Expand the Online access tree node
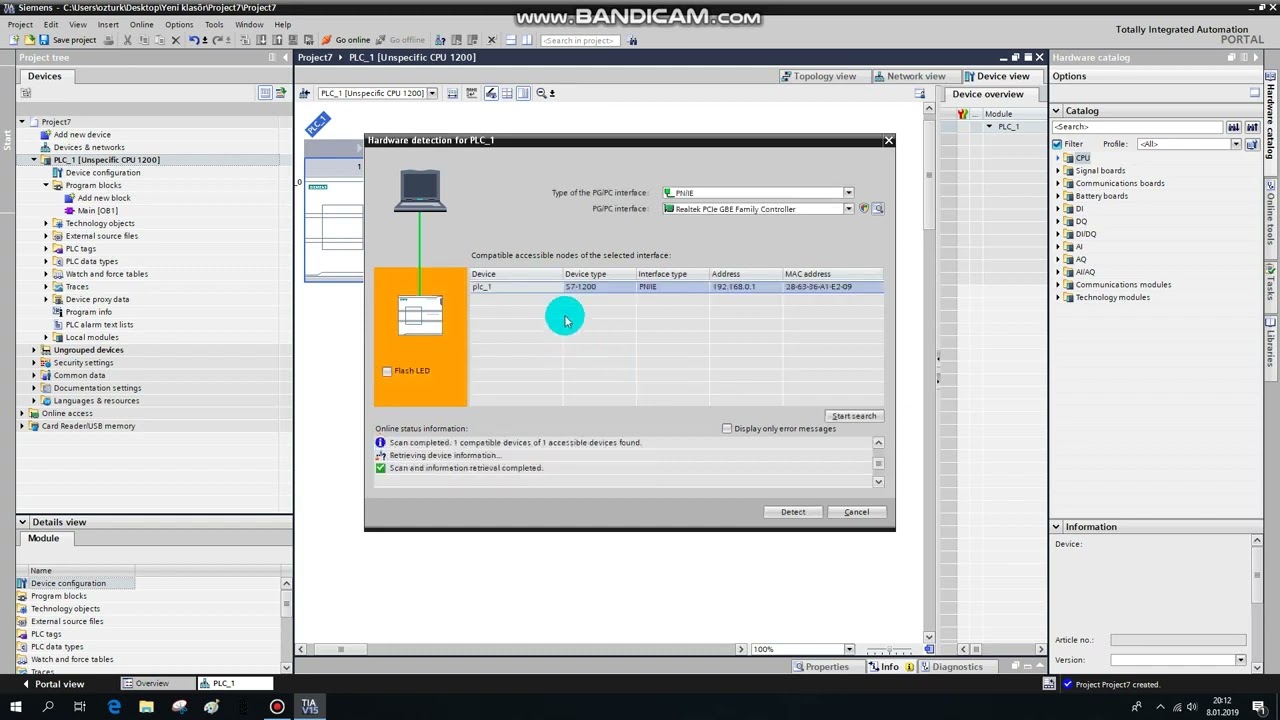 22,413
